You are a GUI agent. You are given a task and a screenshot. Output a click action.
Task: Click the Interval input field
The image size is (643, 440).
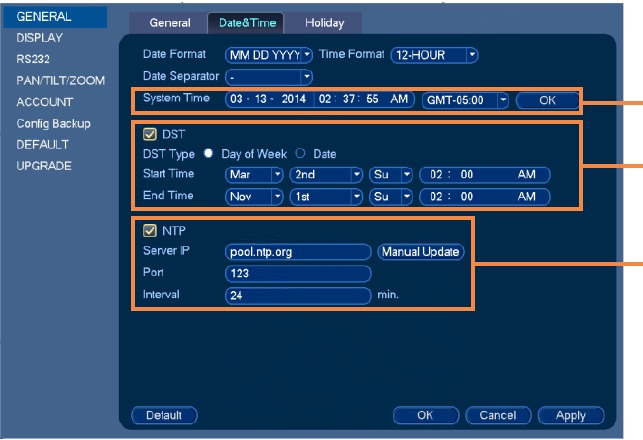pos(299,296)
